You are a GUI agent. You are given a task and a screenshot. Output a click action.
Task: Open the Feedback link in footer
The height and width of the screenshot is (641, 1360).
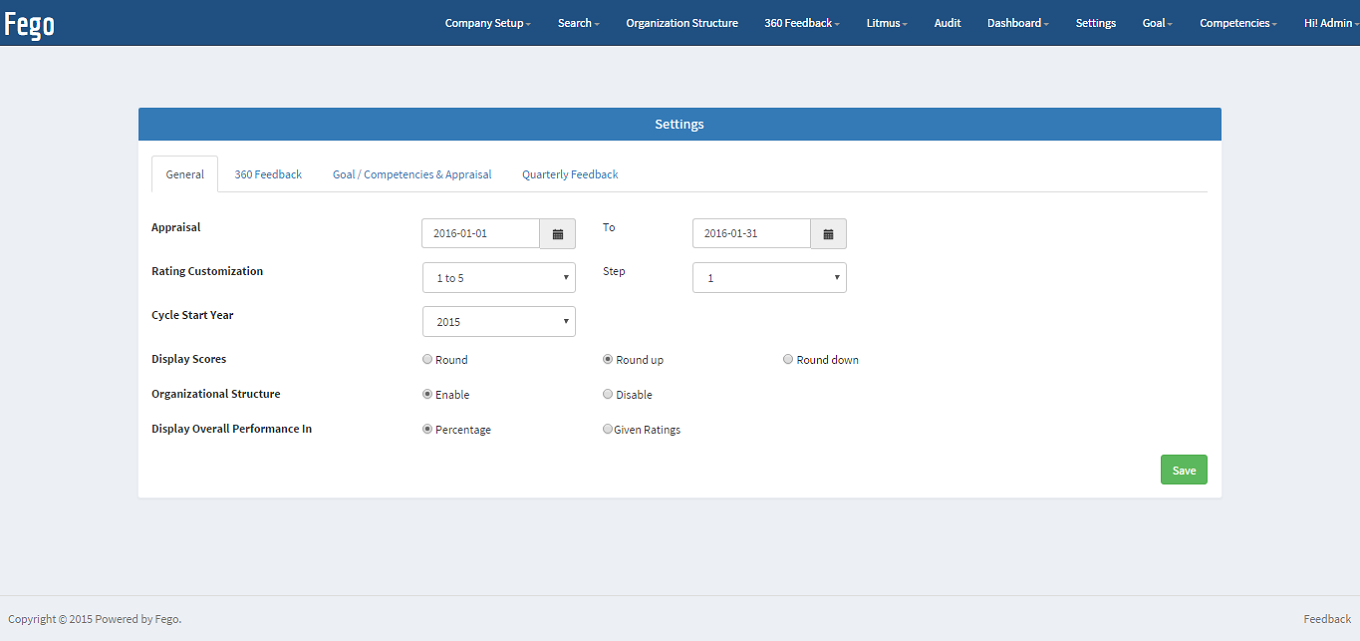tap(1327, 619)
